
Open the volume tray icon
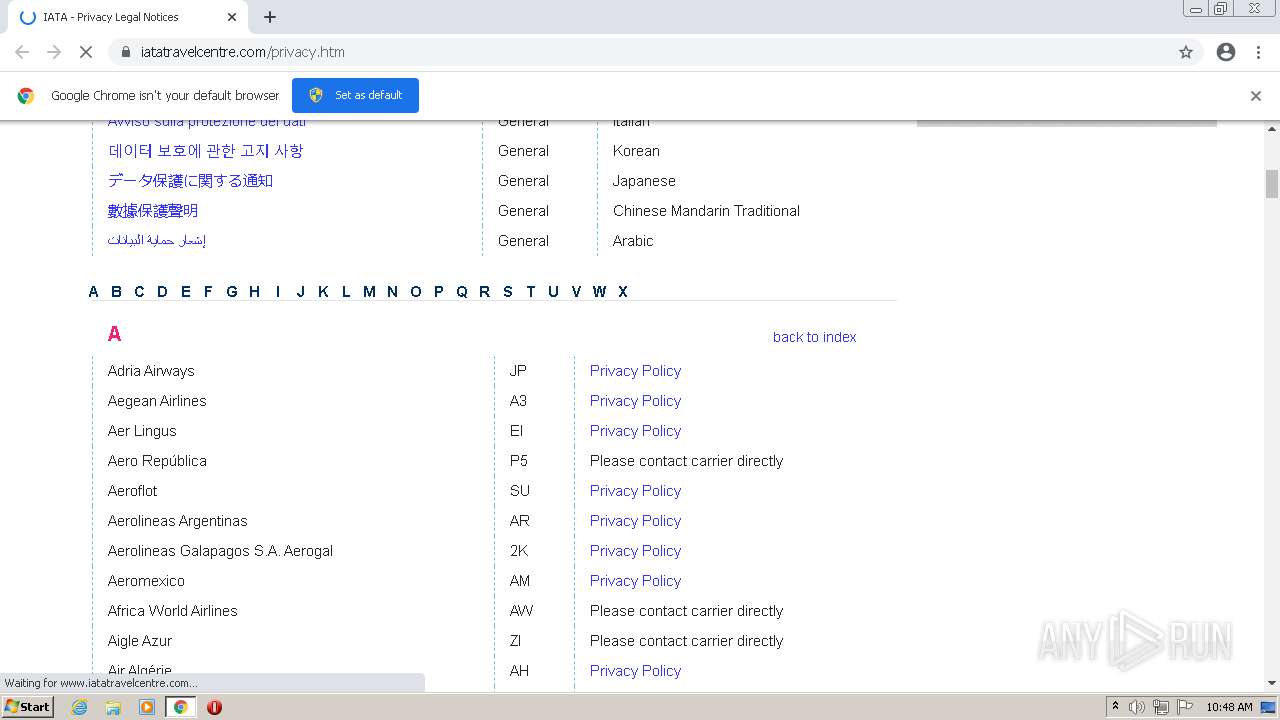point(1137,707)
